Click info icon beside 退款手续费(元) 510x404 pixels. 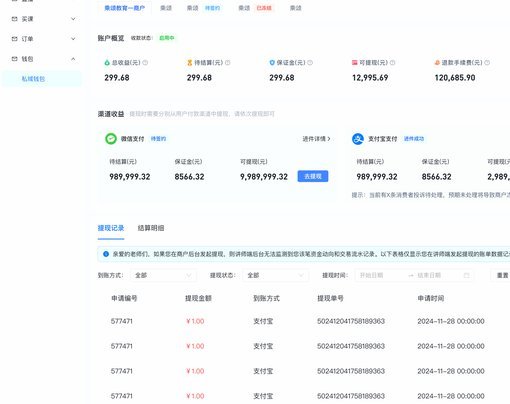coord(487,63)
